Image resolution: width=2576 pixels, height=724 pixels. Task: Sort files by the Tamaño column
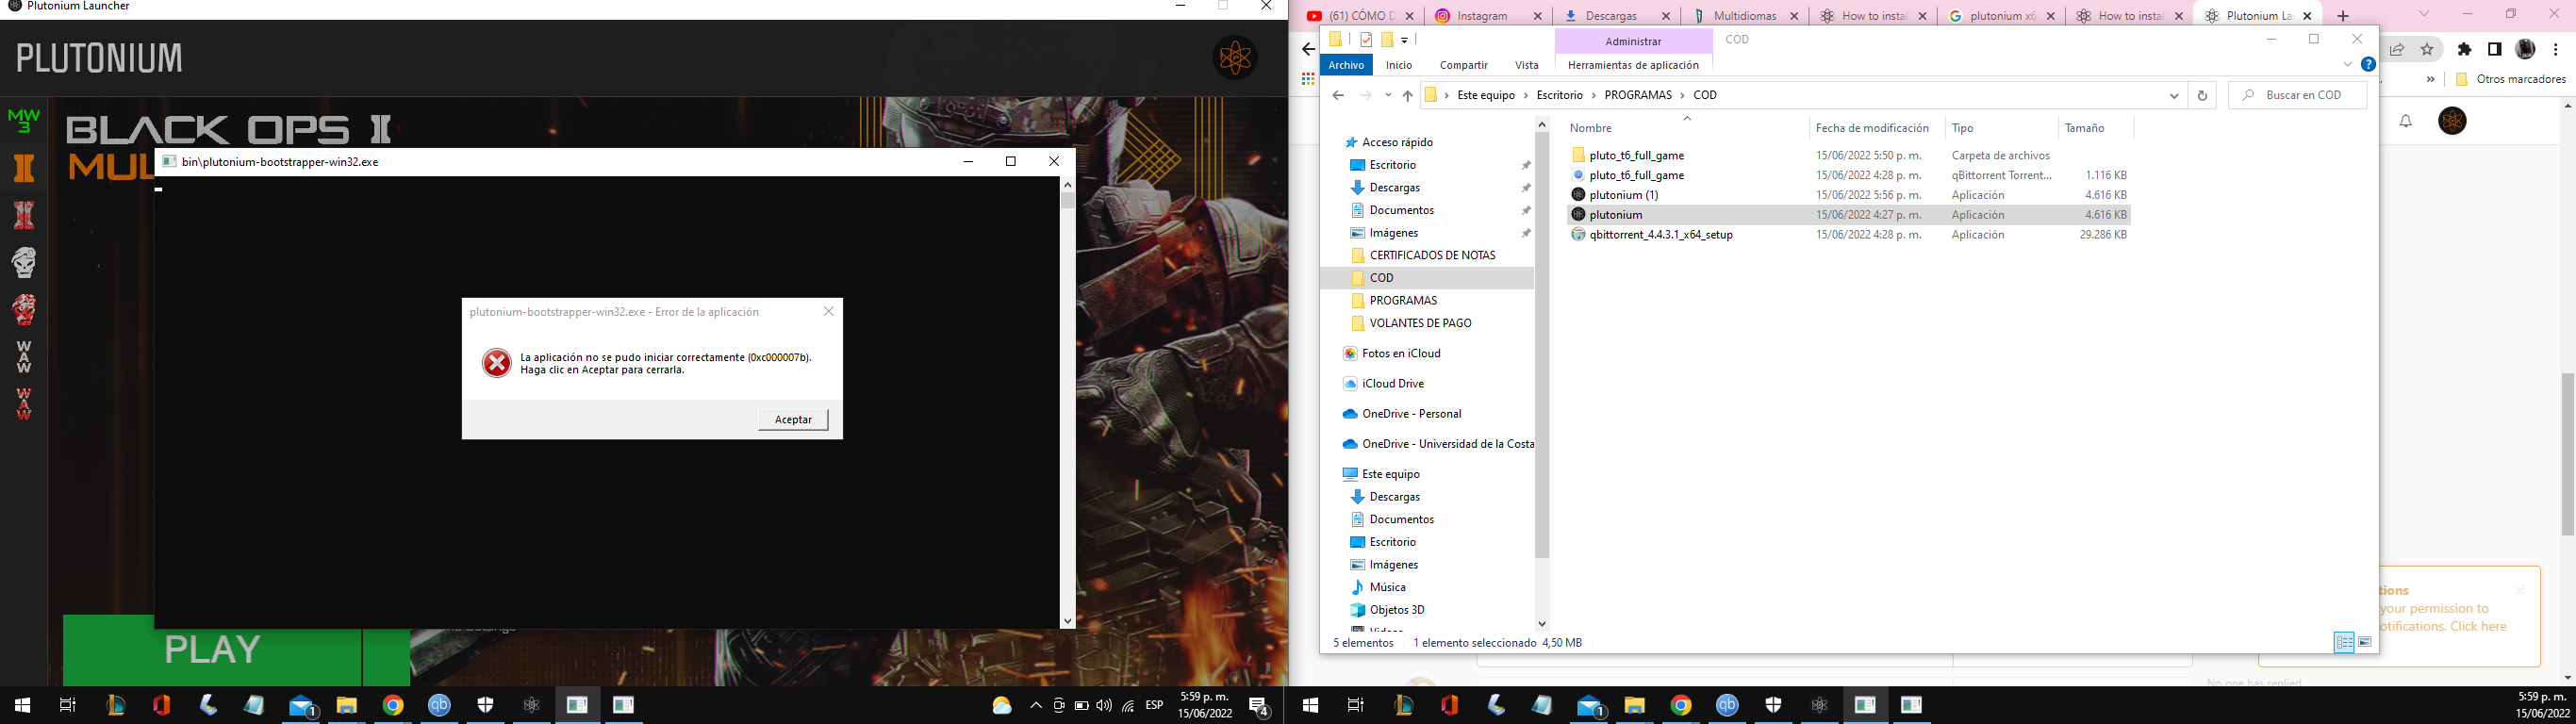click(2085, 128)
